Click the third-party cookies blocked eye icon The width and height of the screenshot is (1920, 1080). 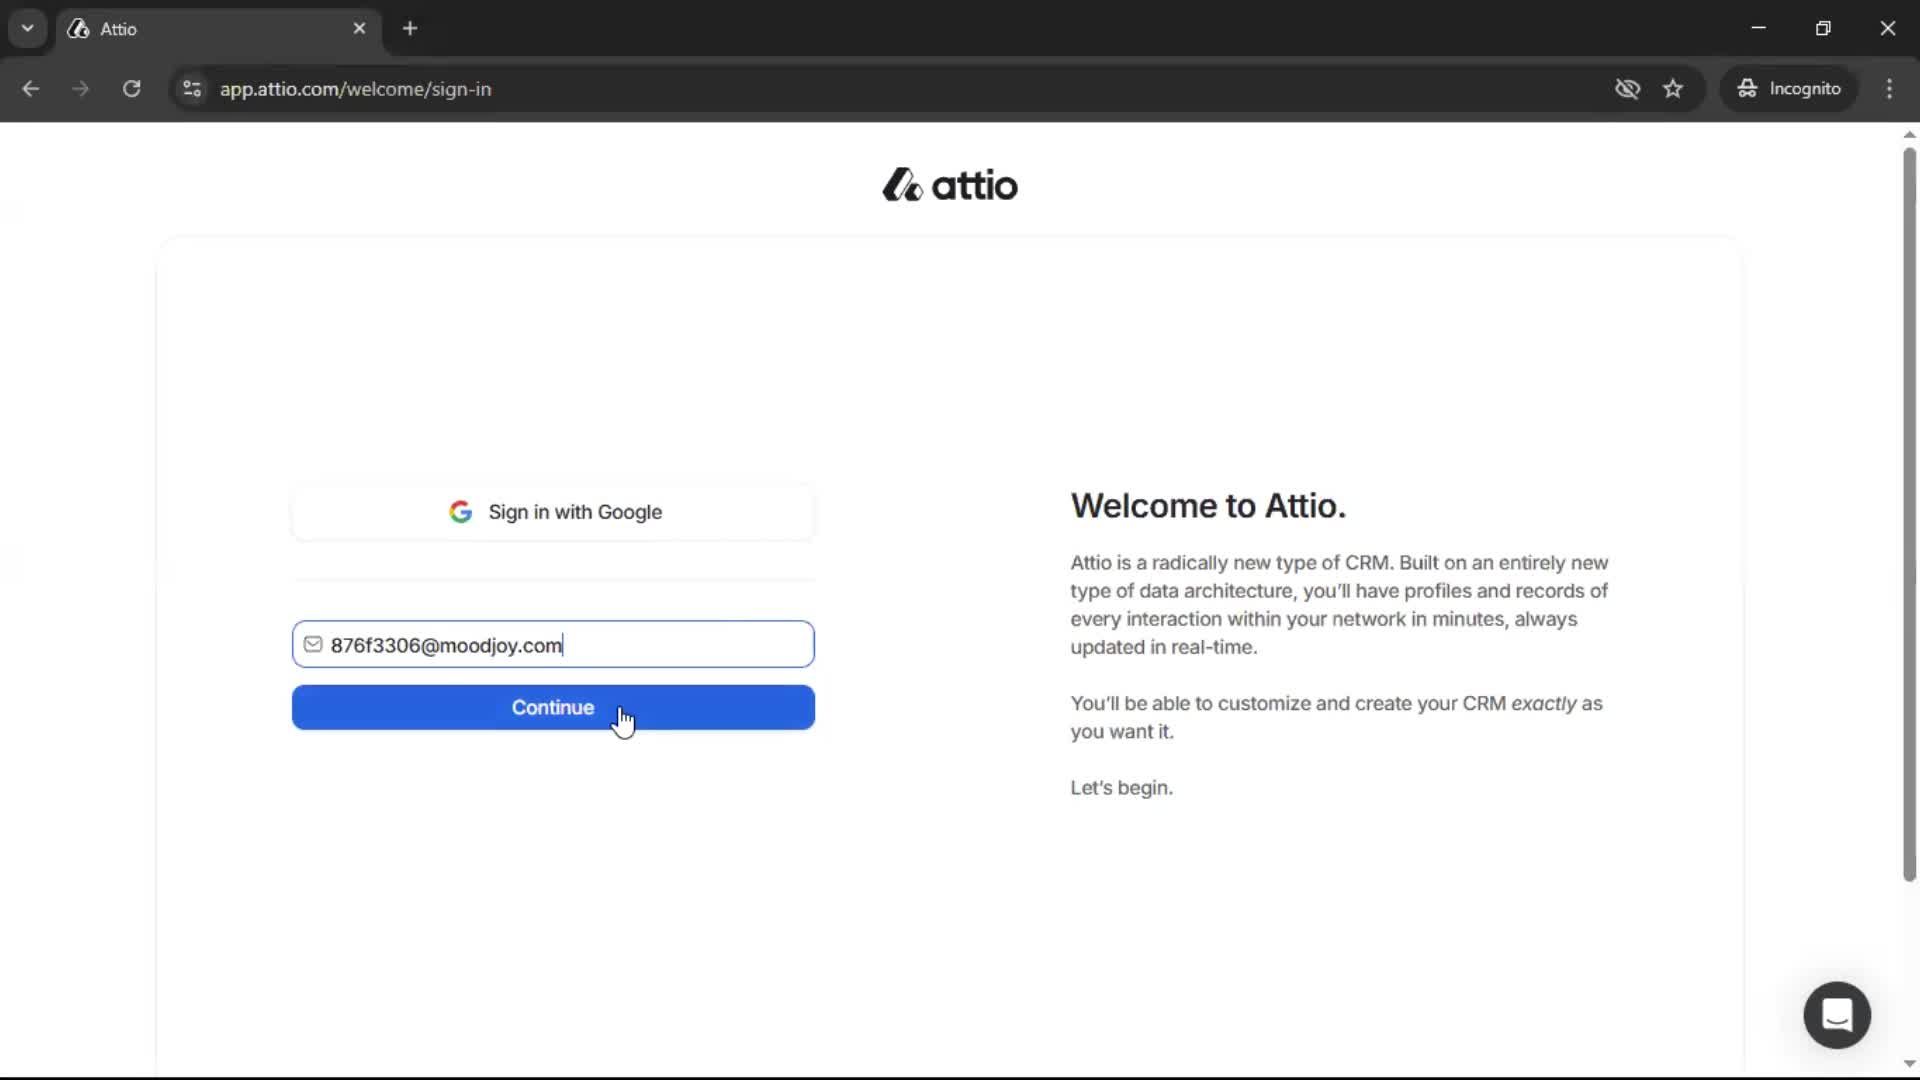[1627, 88]
